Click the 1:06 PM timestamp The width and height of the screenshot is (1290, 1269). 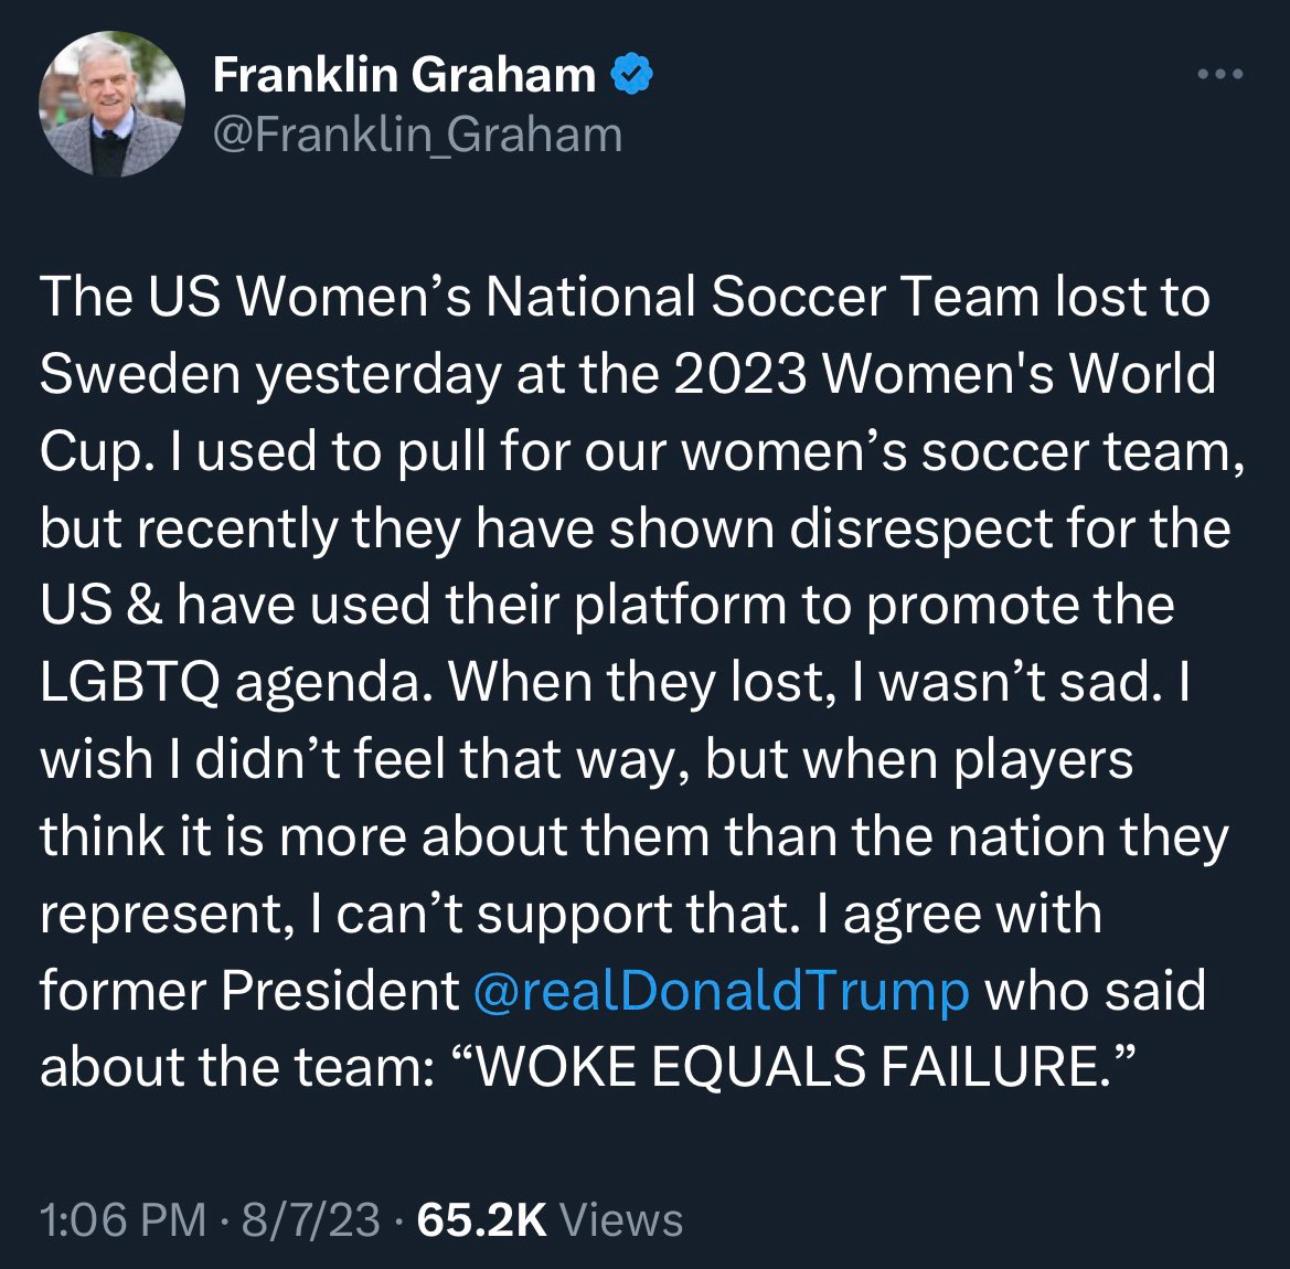click(123, 1220)
